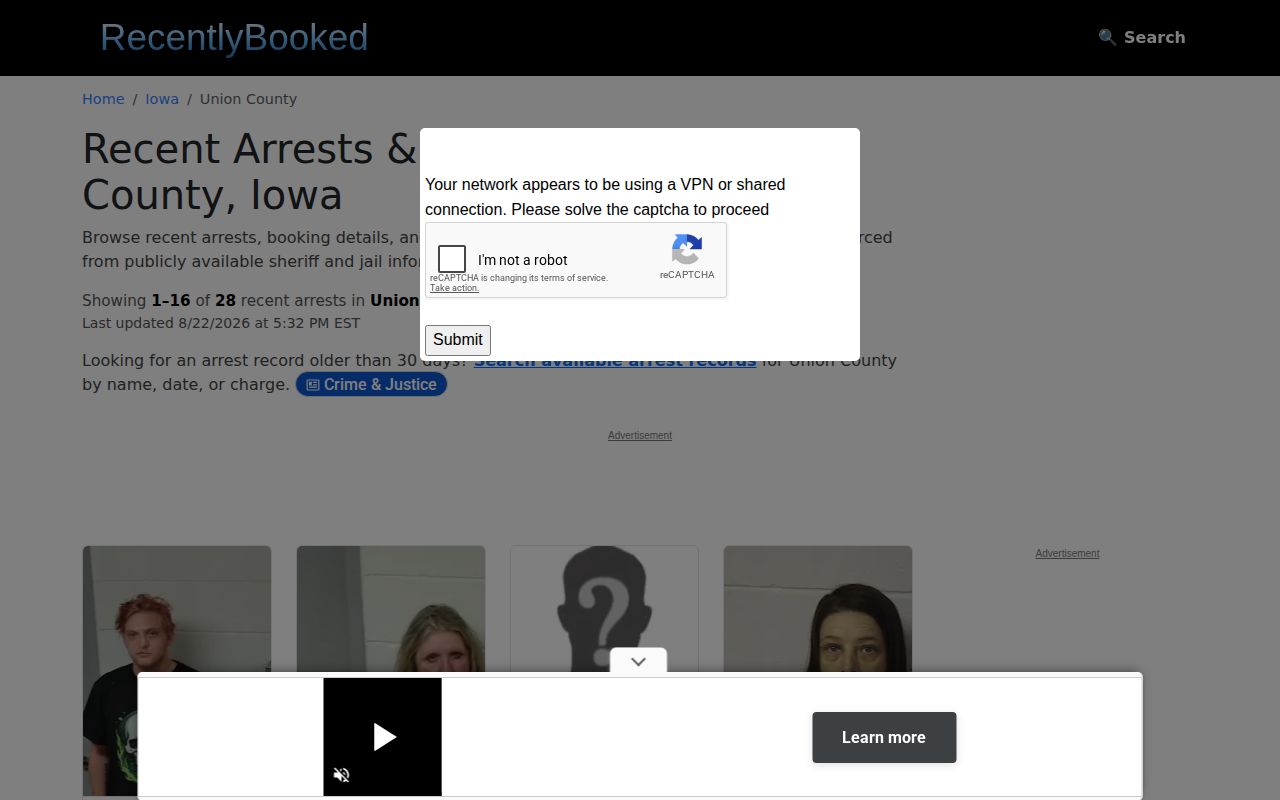Screen dimensions: 1280x800
Task: Open the dark-haired woman's mugshot card
Action: pyautogui.click(x=818, y=609)
